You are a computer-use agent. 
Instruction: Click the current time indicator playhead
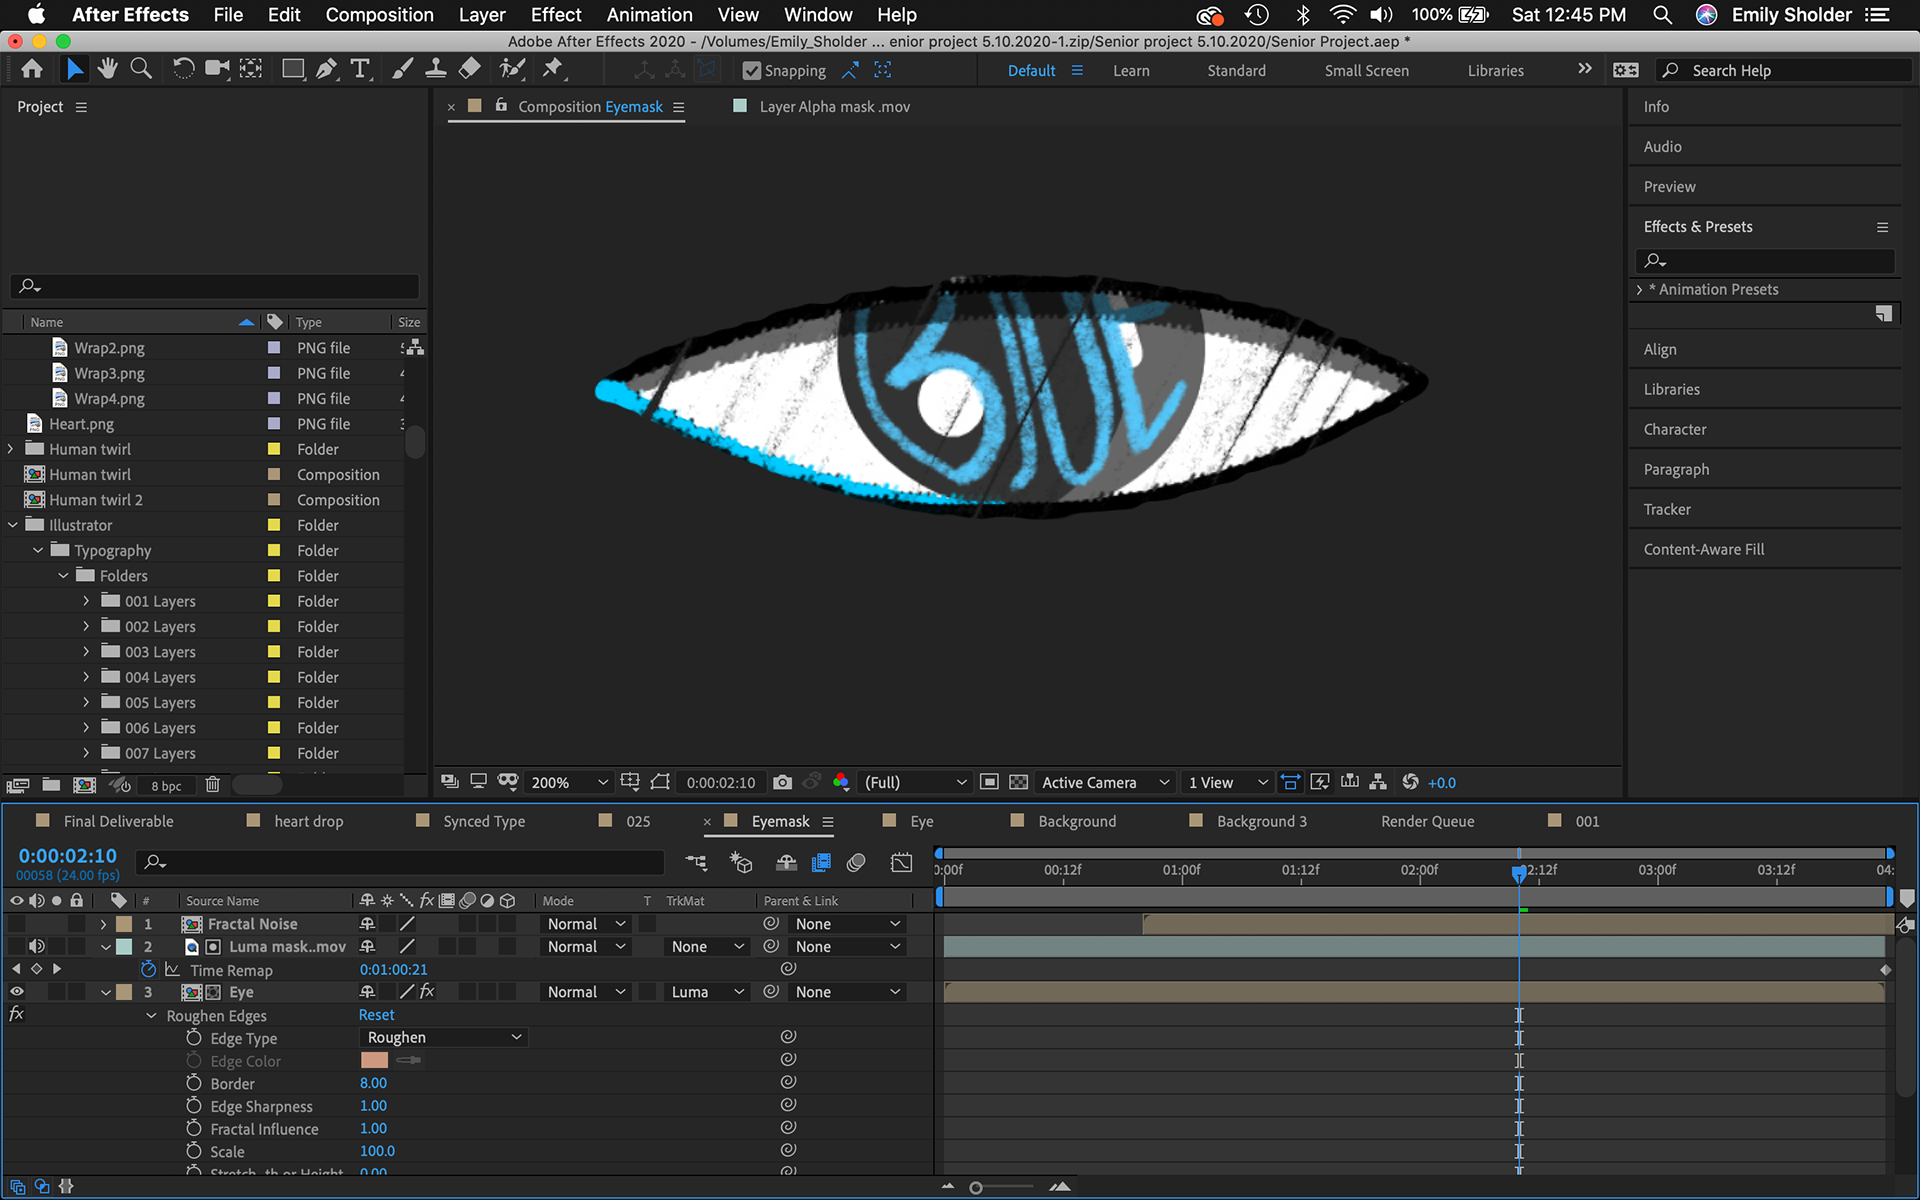[x=1519, y=873]
